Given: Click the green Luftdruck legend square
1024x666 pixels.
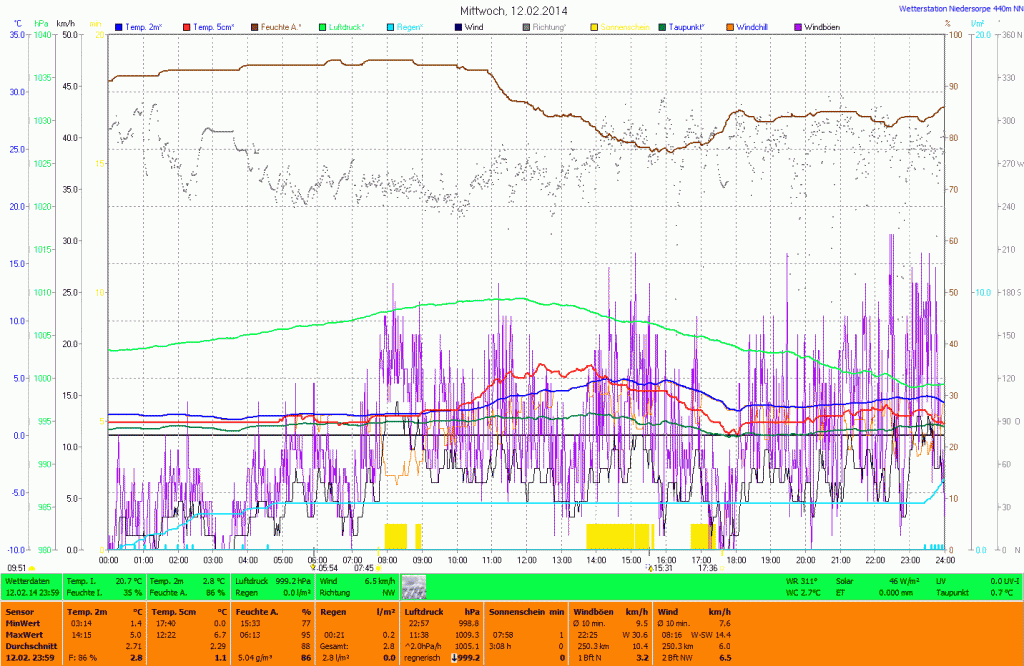Looking at the screenshot, I should point(323,25).
